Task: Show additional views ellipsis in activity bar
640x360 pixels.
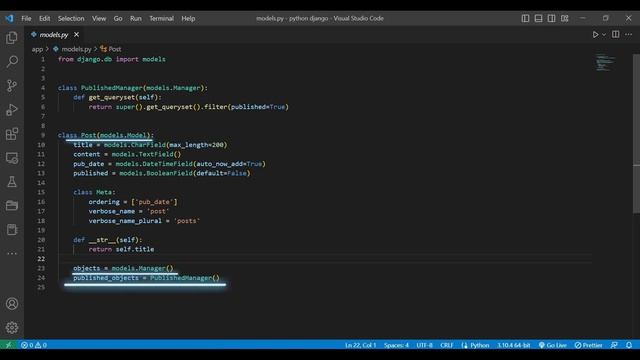Action: [x=12, y=253]
